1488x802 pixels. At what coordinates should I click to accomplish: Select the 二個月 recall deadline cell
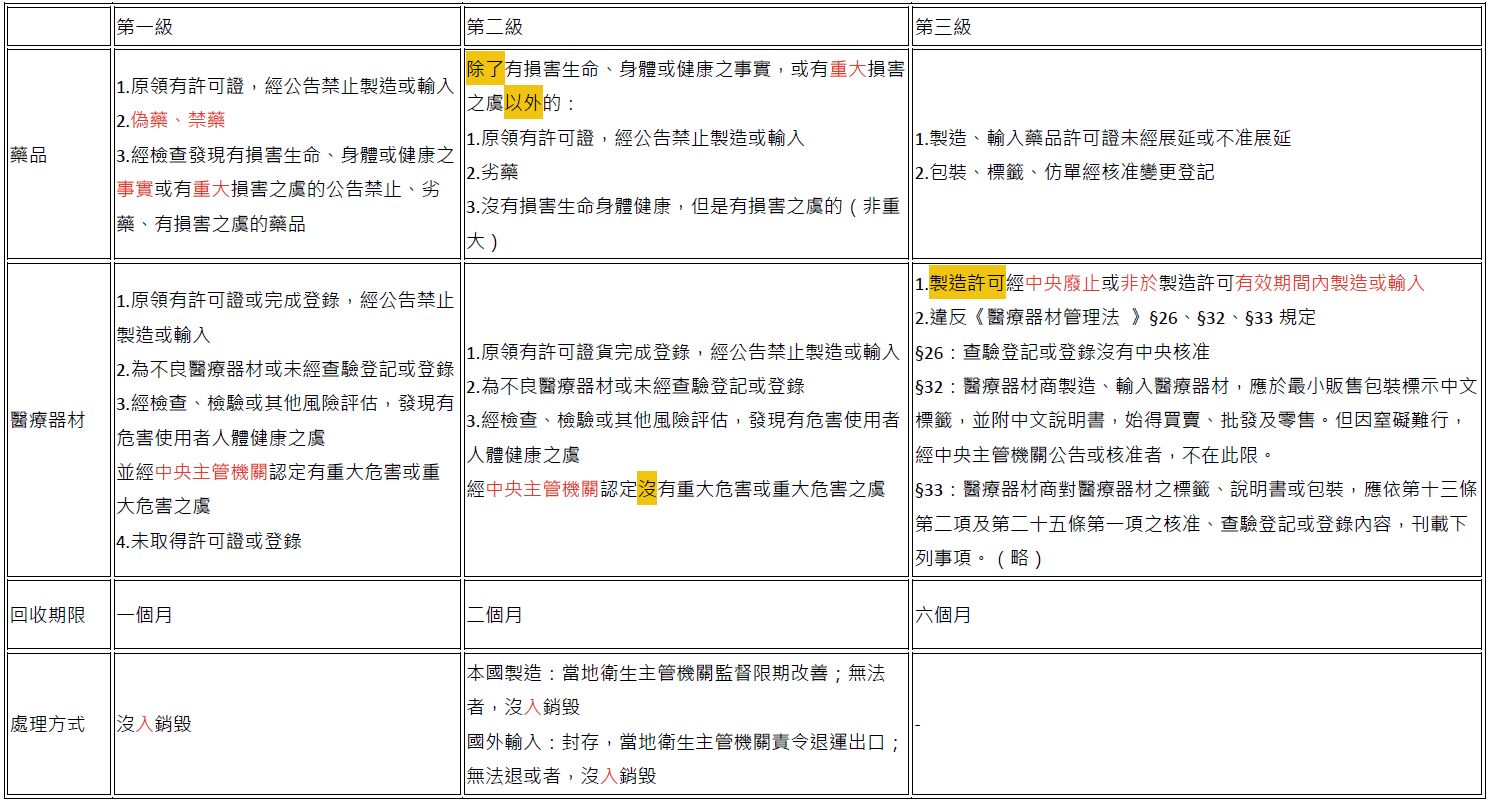(495, 615)
